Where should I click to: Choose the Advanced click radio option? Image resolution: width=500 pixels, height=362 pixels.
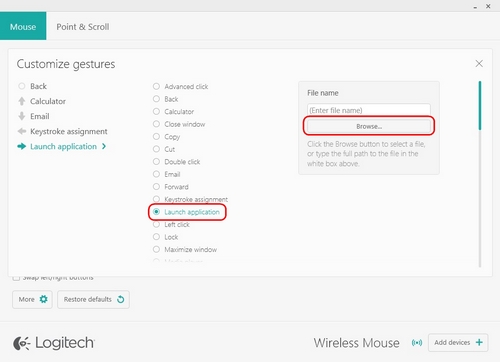coord(180,87)
